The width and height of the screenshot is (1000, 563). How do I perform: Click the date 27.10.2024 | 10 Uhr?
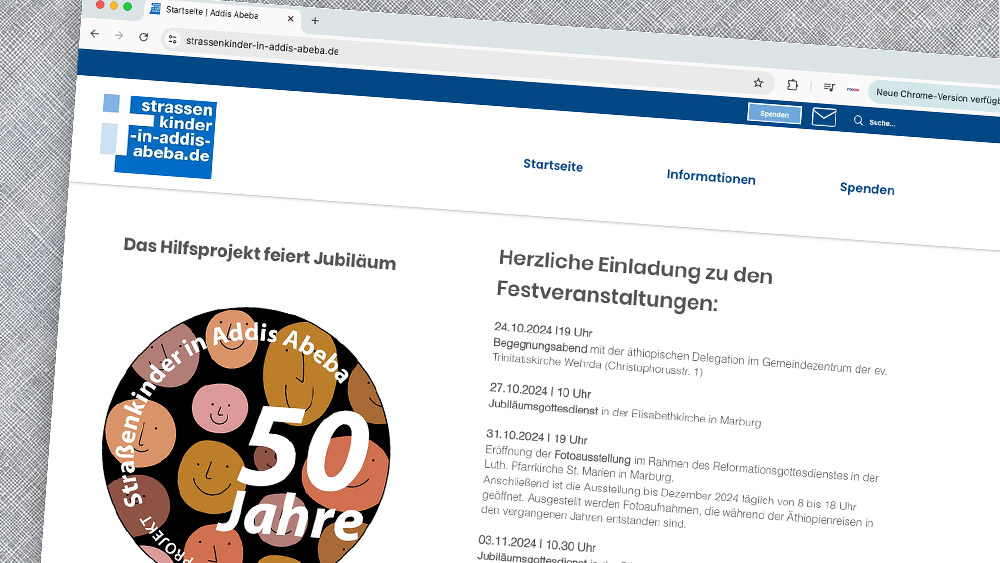pyautogui.click(x=540, y=390)
